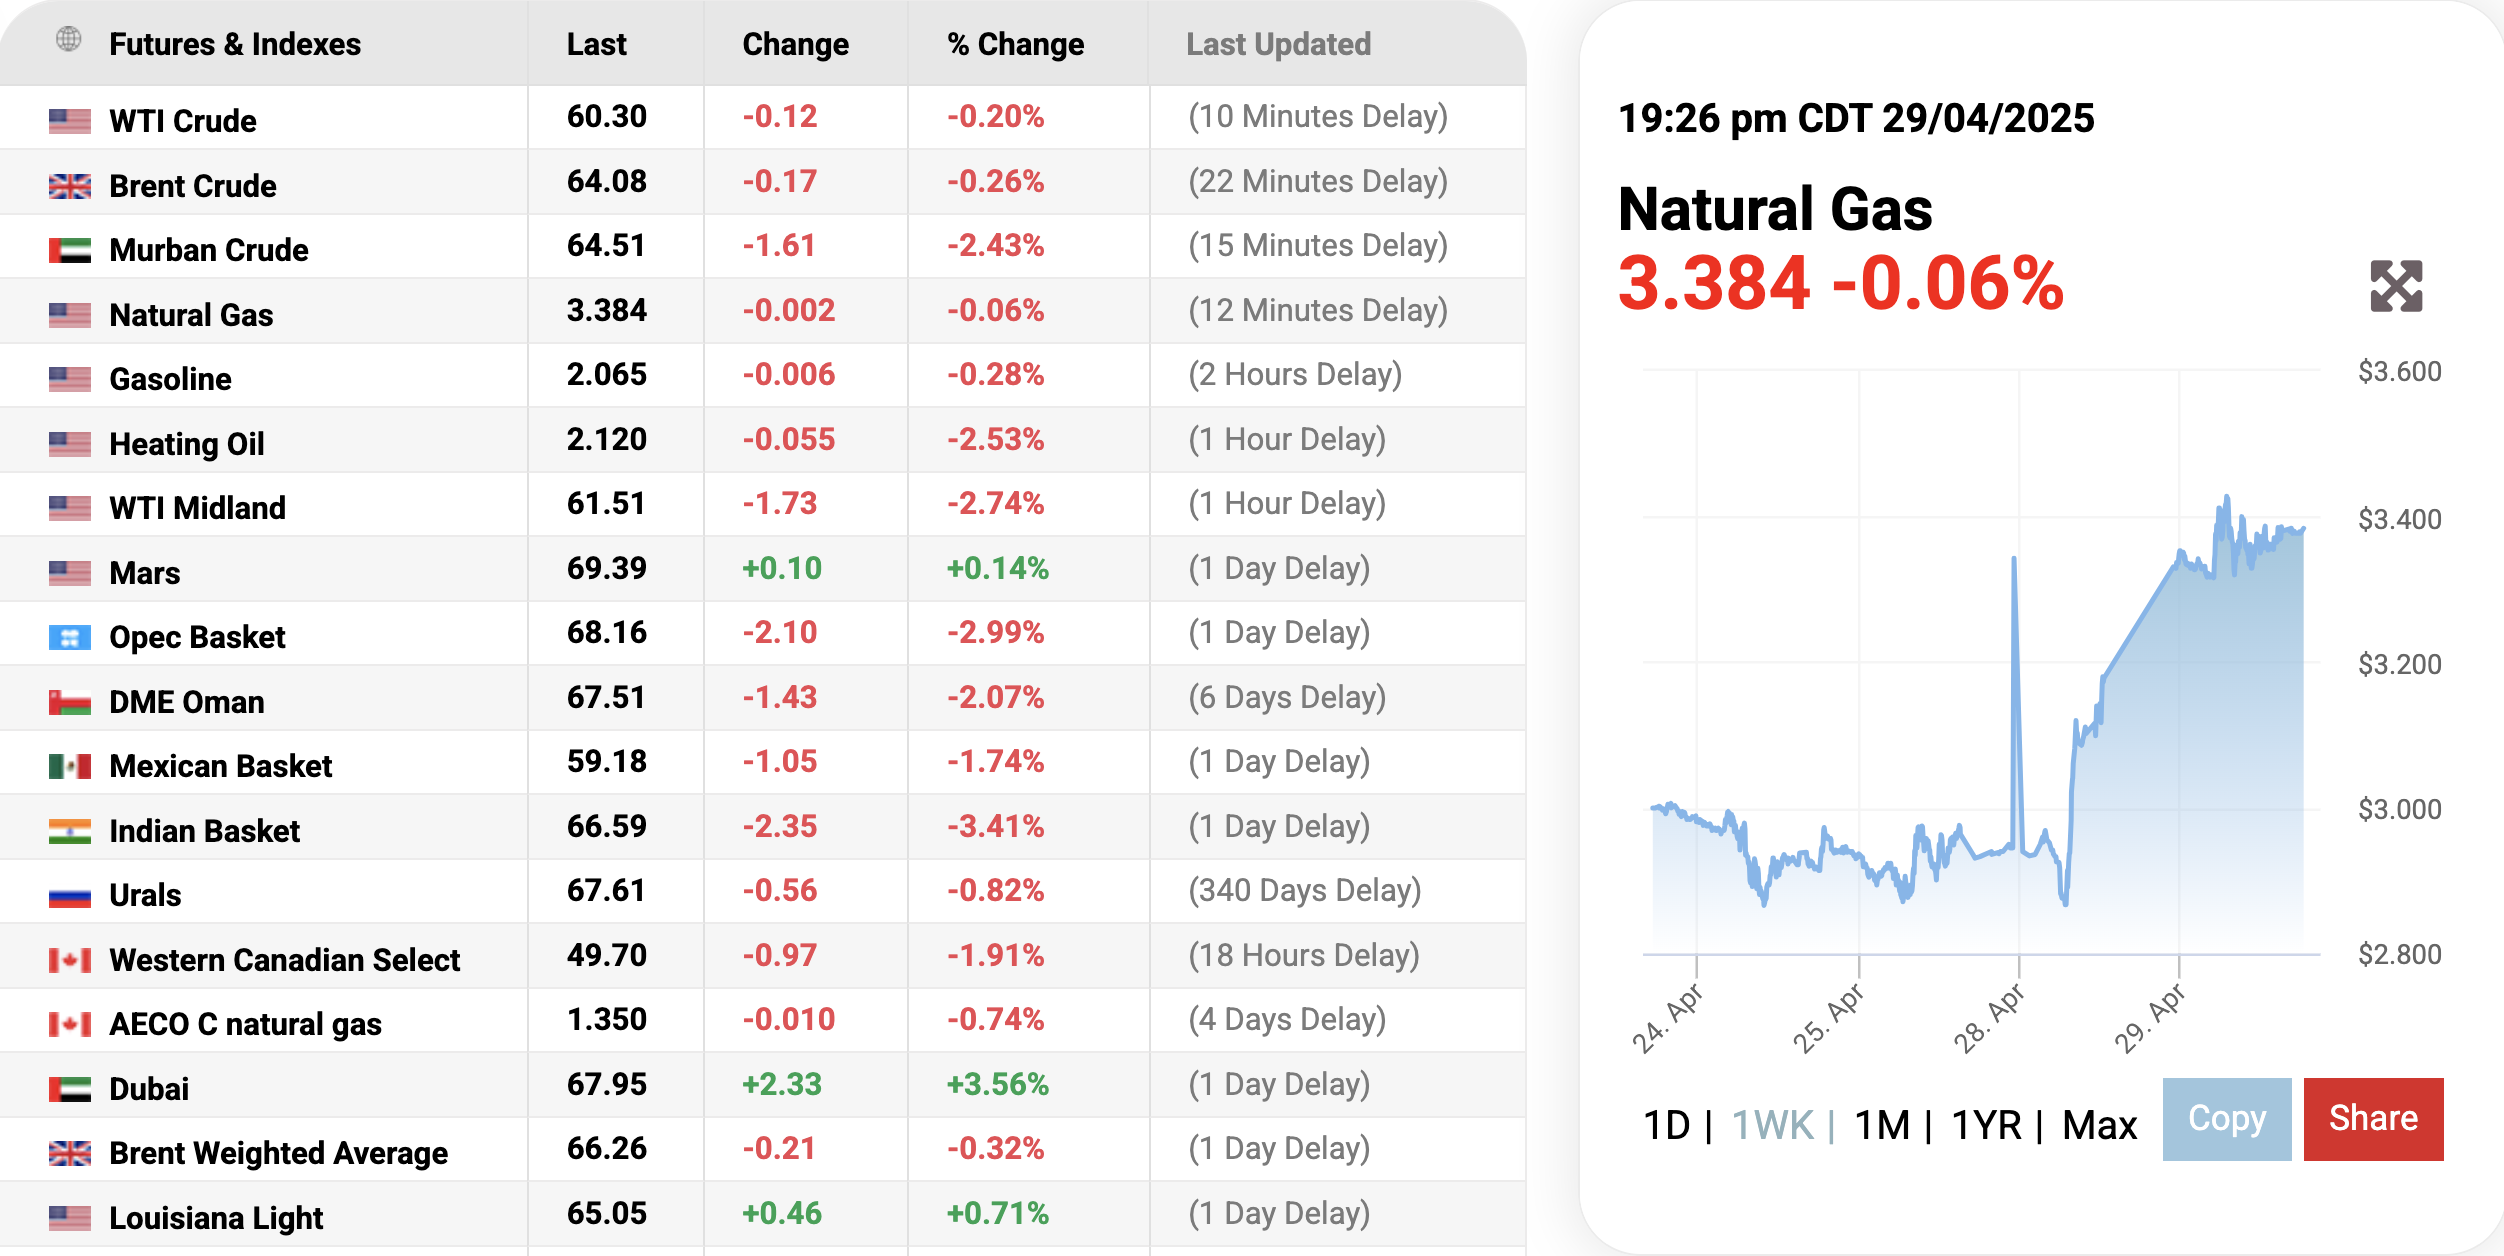Viewport: 2504px width, 1256px height.
Task: Click the Mexican flag beside Mexican Basket
Action: click(70, 766)
